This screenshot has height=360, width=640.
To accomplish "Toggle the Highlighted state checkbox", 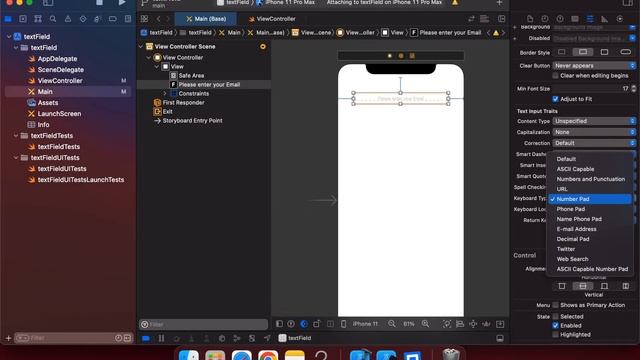I will pos(555,335).
